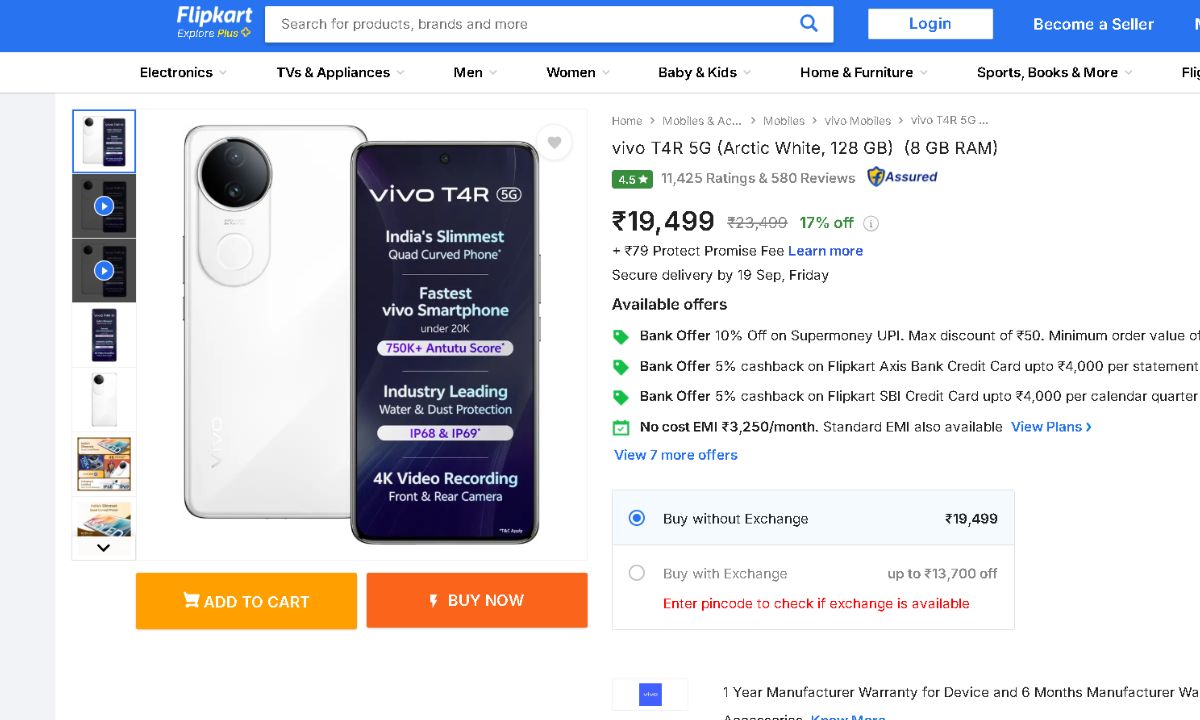Viewport: 1200px width, 720px height.
Task: Click the 4.5 star rating badge
Action: 632,179
